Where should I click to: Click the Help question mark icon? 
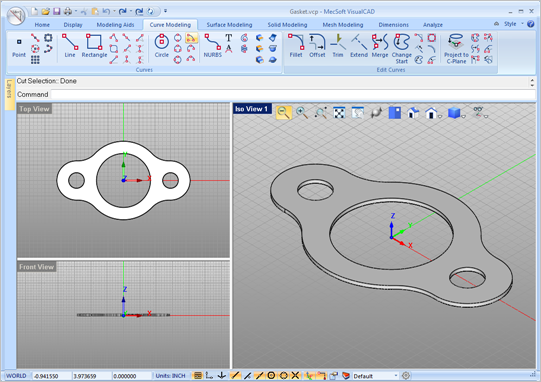tap(531, 24)
